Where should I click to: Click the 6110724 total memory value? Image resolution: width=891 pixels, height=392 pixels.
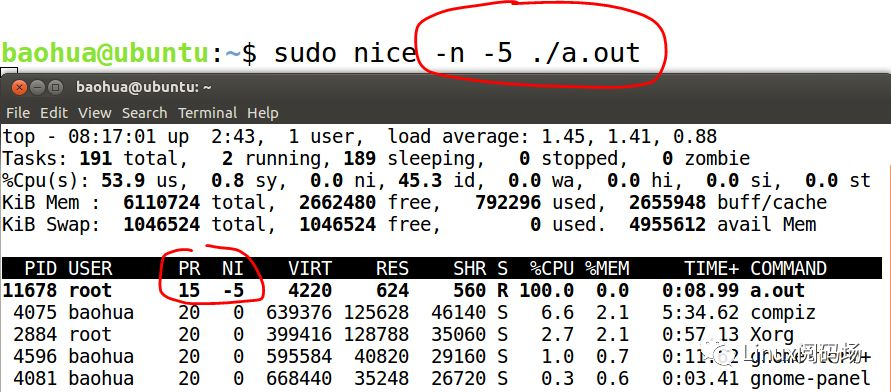point(161,202)
